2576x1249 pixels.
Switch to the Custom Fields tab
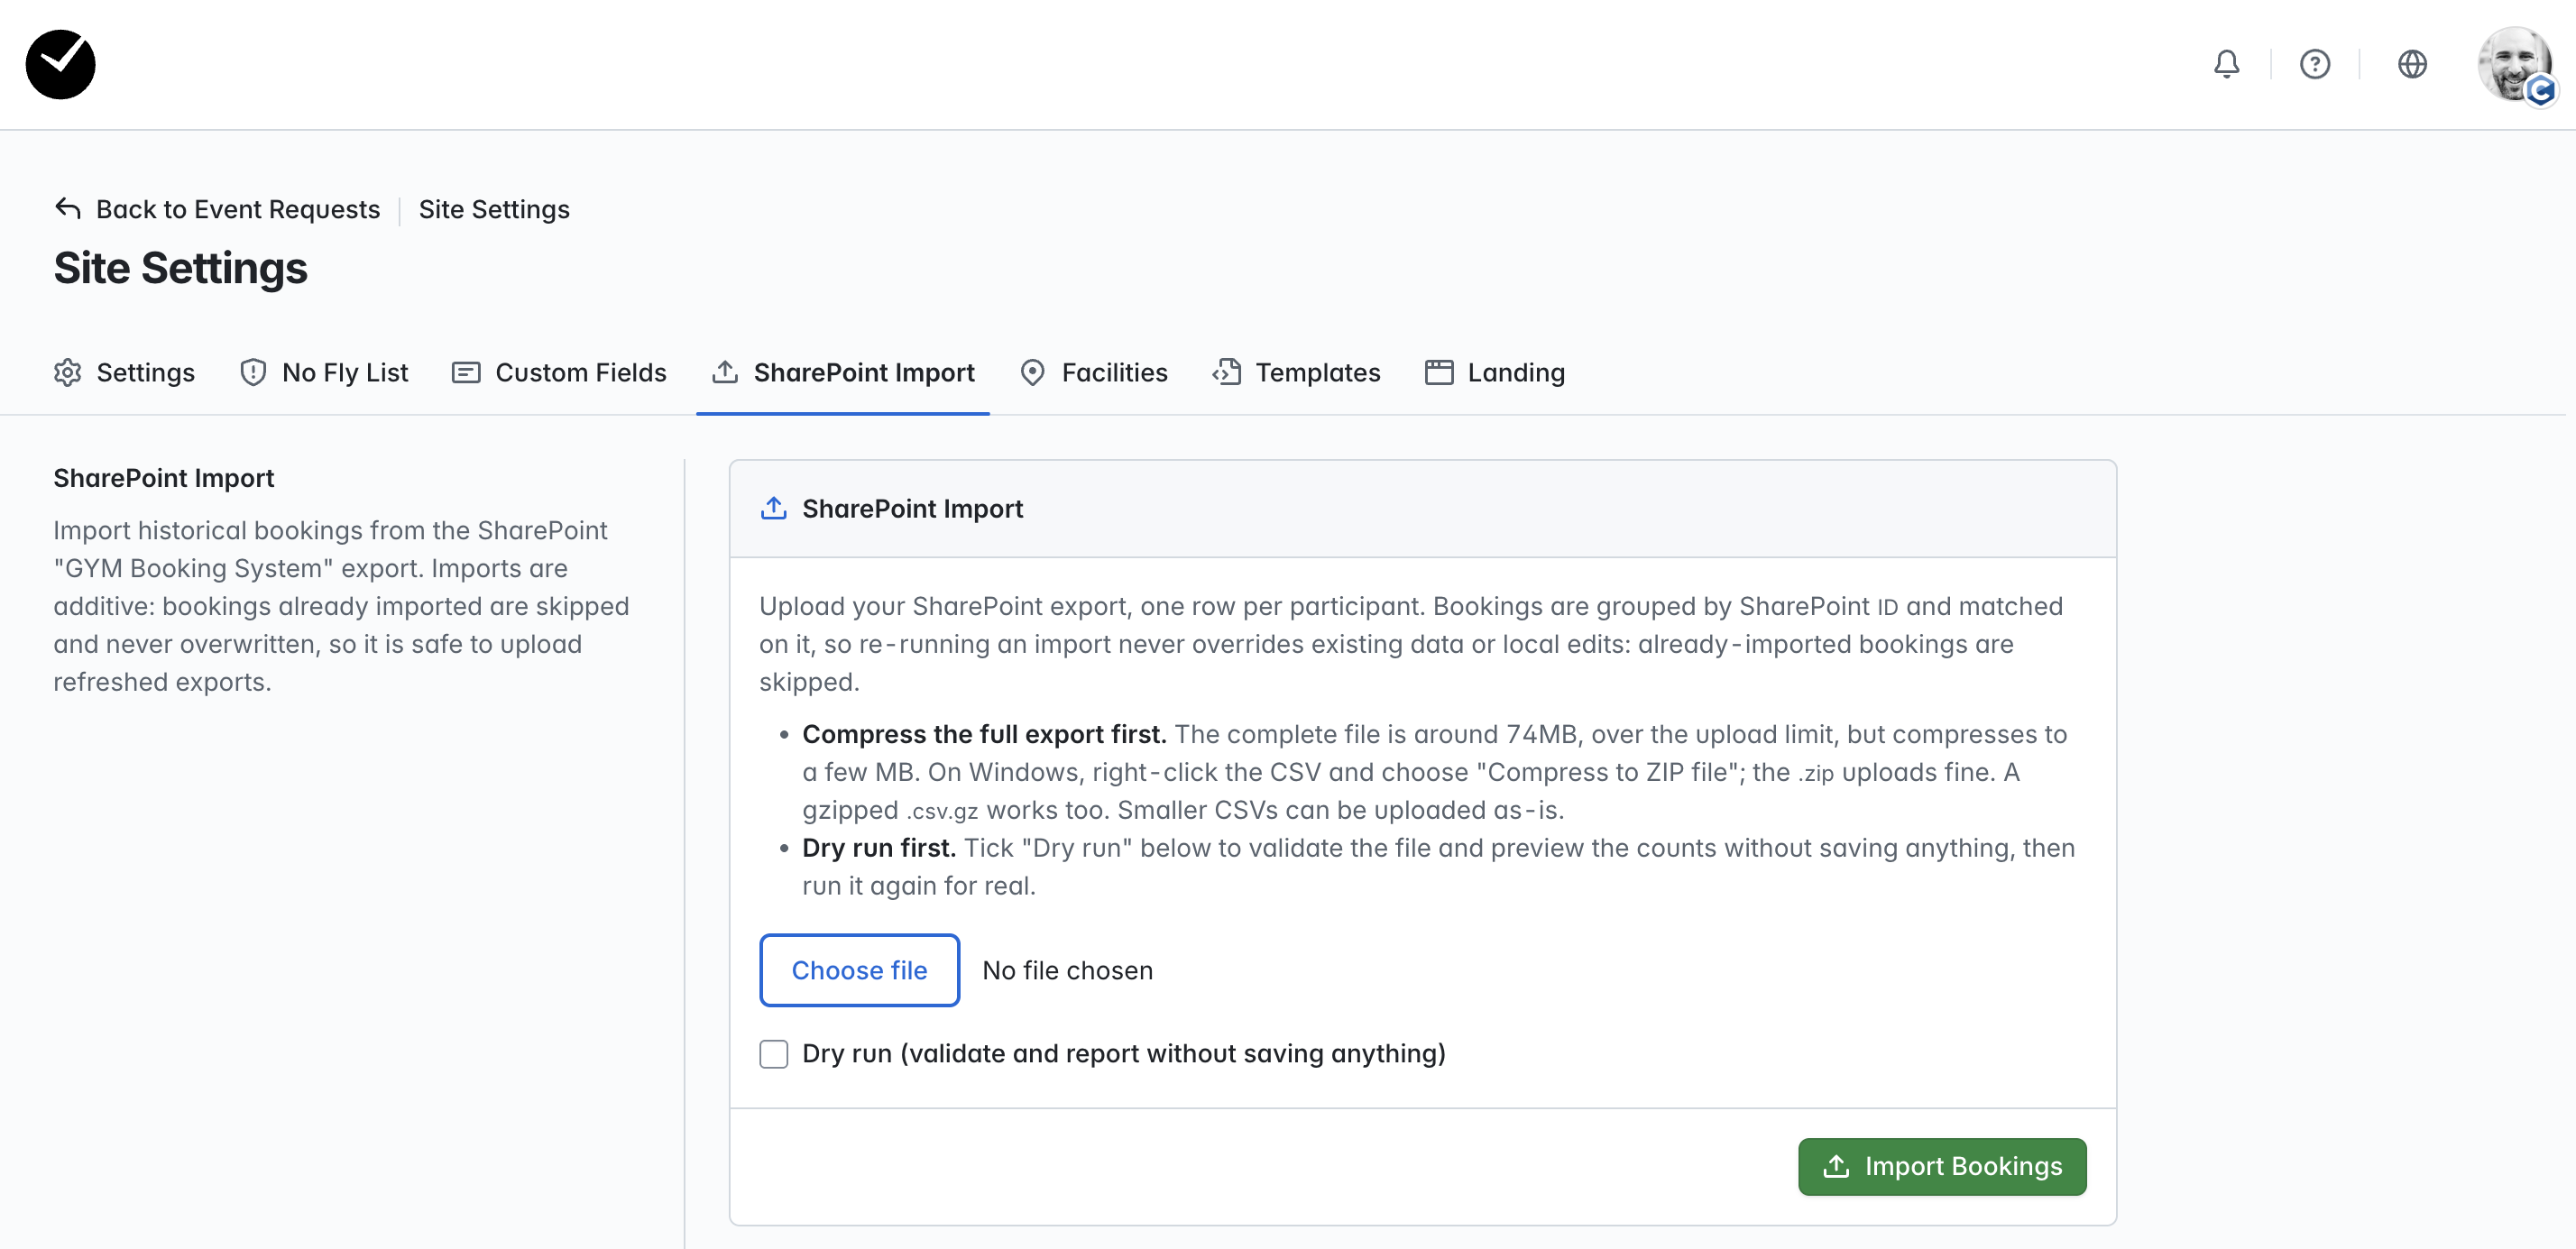tap(559, 372)
